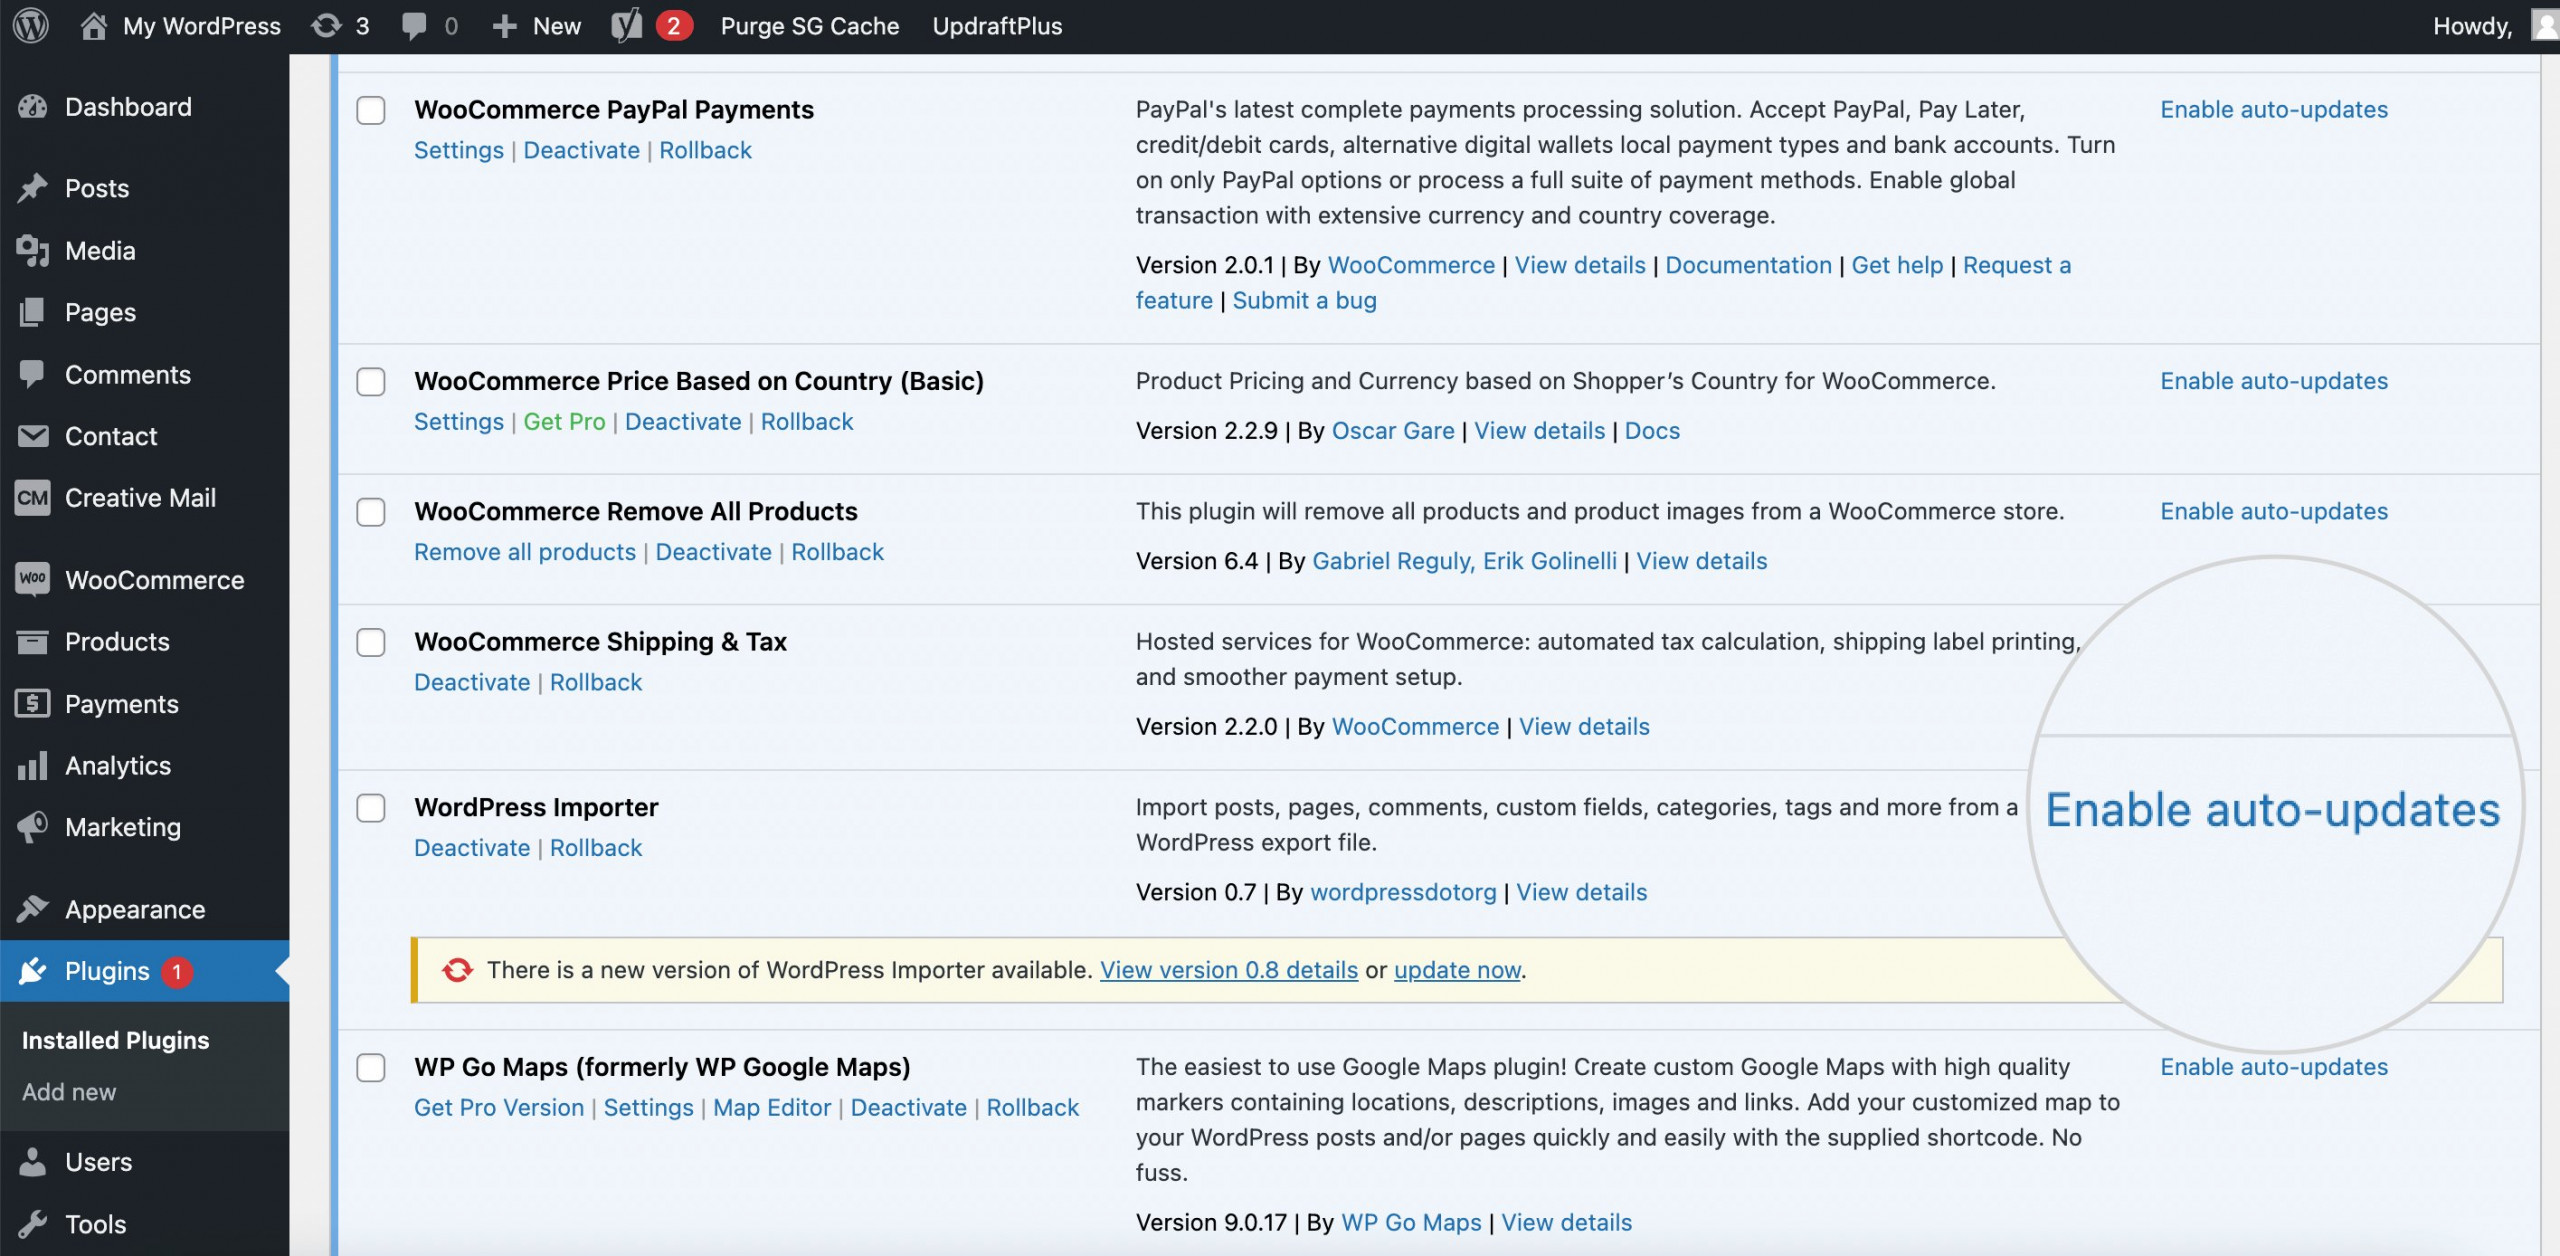Click the Dashboard gauge icon
The image size is (2560, 1256).
33,107
